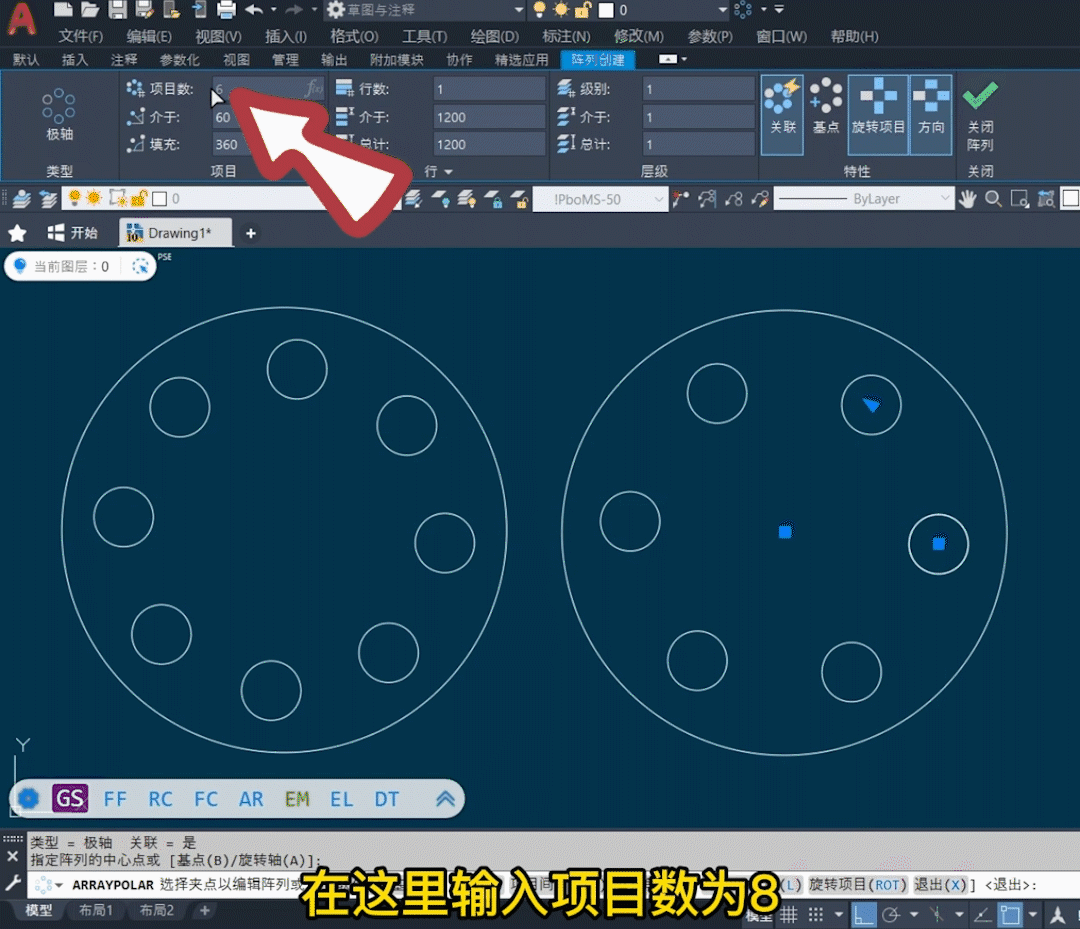
Task: Click the 旋转项目(ROT) command option
Action: pyautogui.click(x=858, y=884)
